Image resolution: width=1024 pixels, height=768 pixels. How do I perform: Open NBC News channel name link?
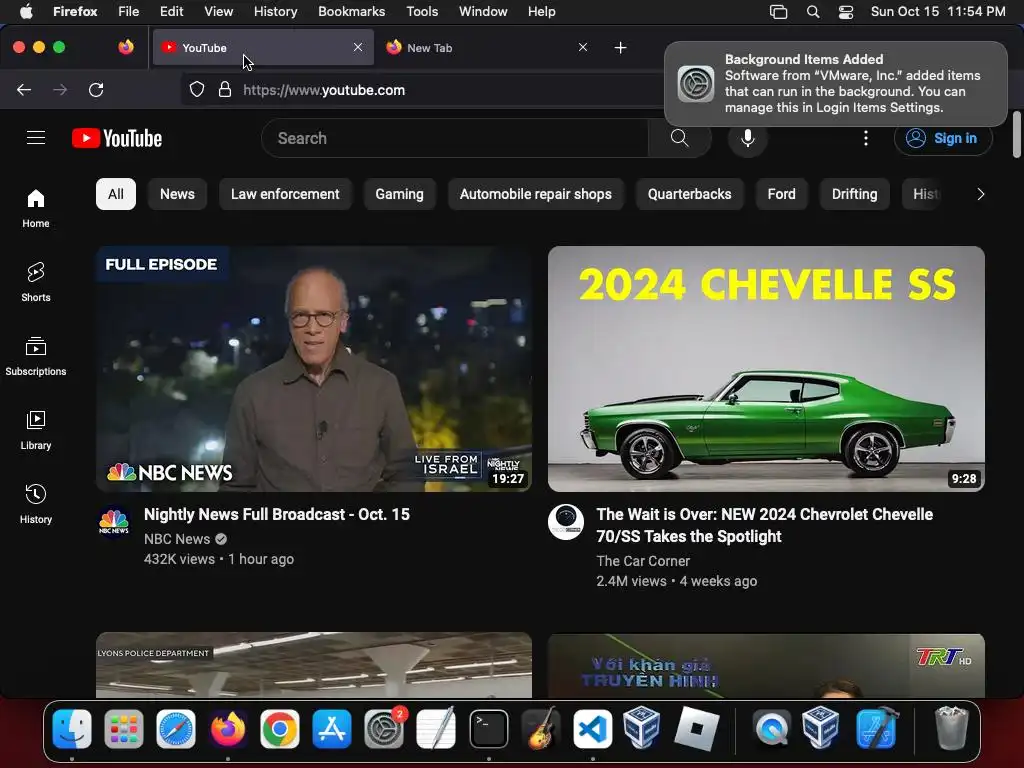coord(177,539)
